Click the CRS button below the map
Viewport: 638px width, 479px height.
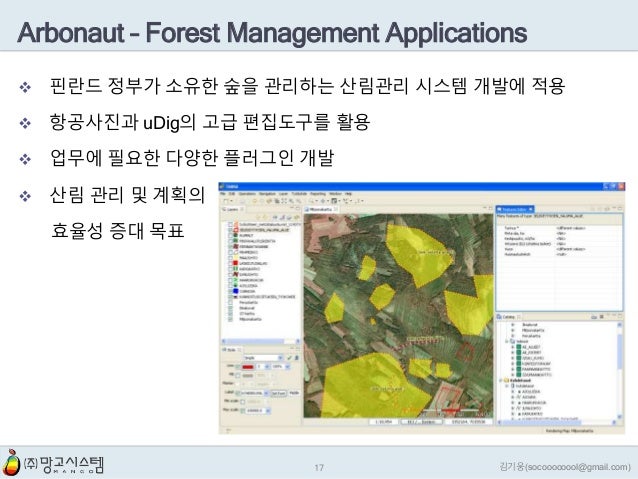point(422,422)
